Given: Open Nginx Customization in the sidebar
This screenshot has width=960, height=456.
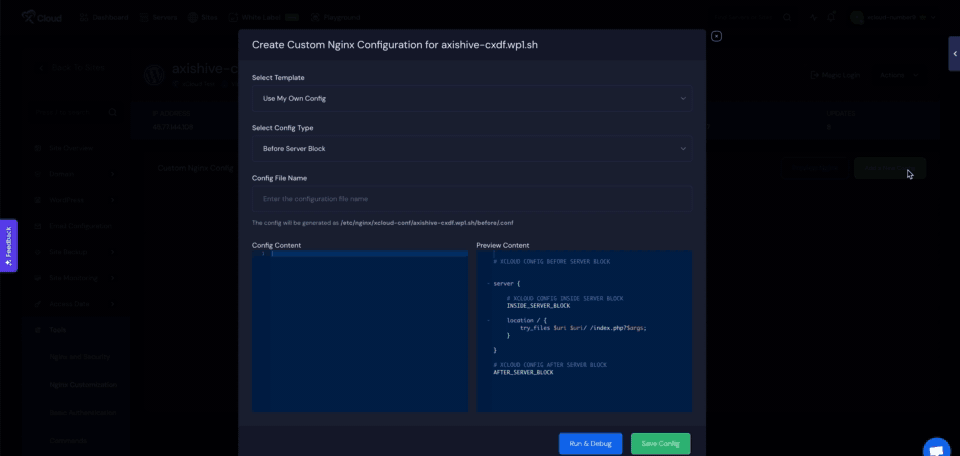Looking at the screenshot, I should tap(83, 385).
